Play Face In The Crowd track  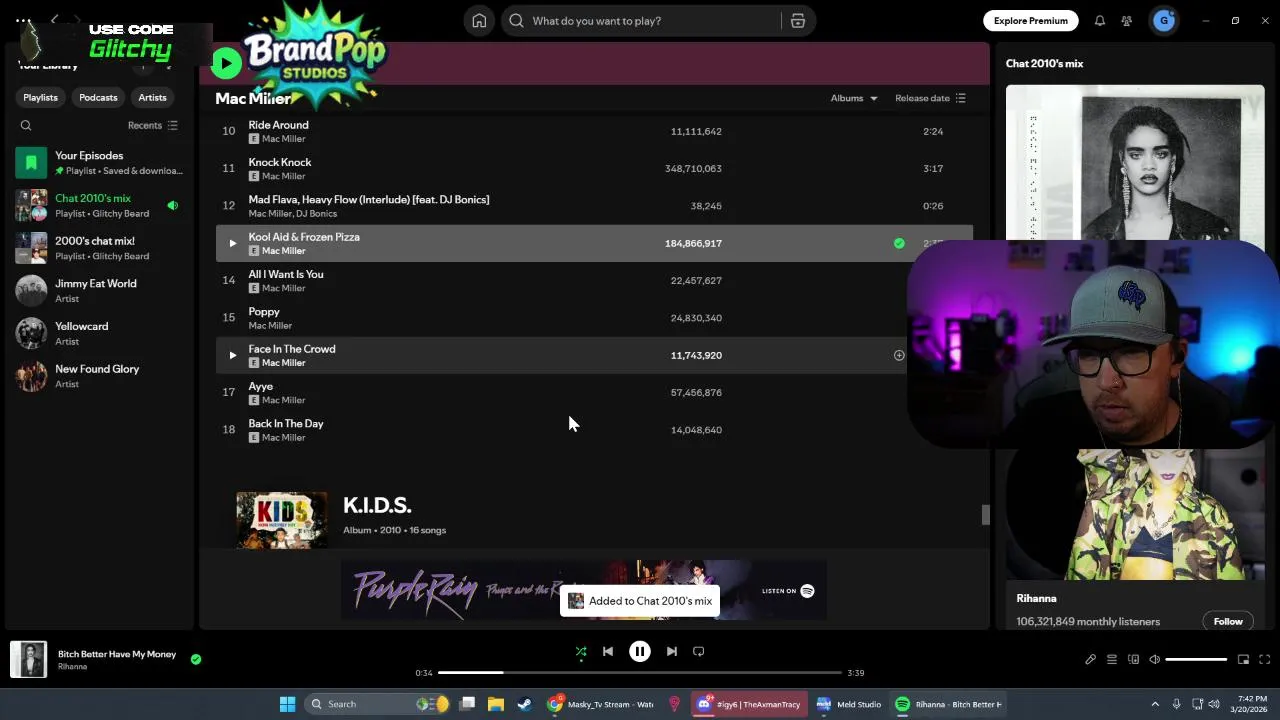coord(232,355)
